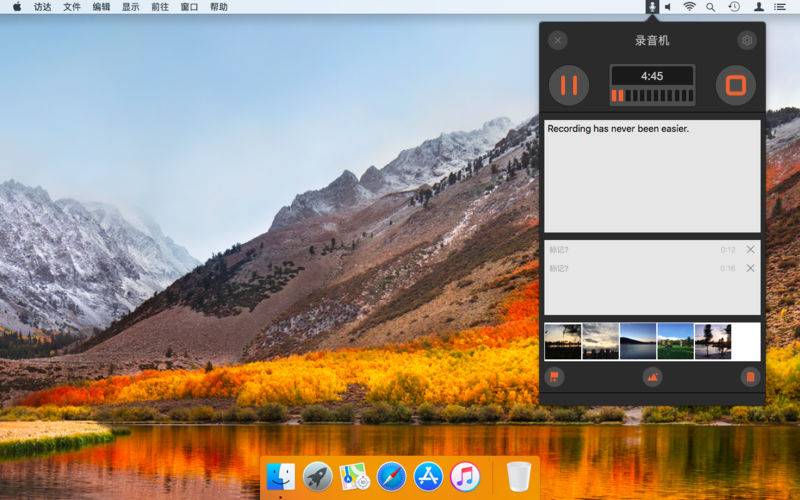This screenshot has height=500, width=800.
Task: Click the 4:45 recording time display
Action: click(652, 76)
